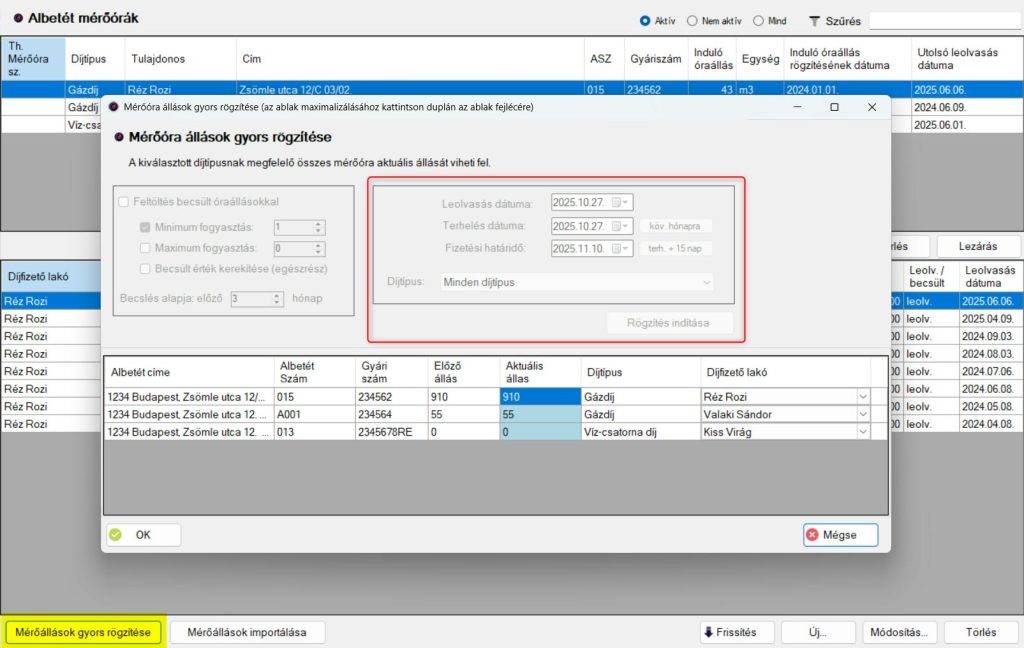The image size is (1024, 648).
Task: Open Díjfizető lakó dropdown for Réz Rozi
Action: tap(862, 397)
